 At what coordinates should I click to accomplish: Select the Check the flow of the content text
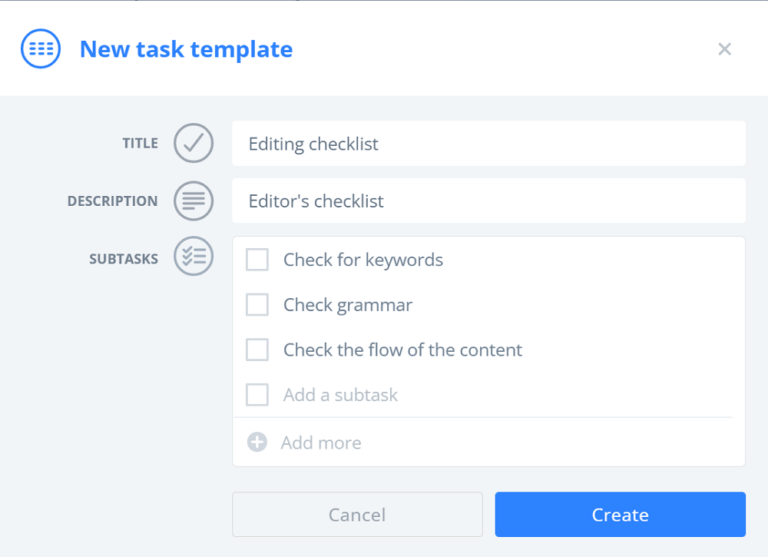pyautogui.click(x=403, y=350)
